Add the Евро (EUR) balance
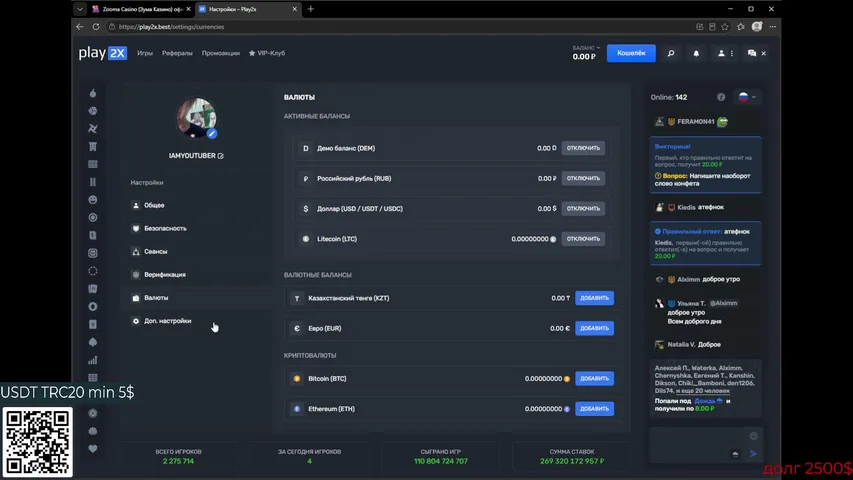This screenshot has height=480, width=853. 595,328
